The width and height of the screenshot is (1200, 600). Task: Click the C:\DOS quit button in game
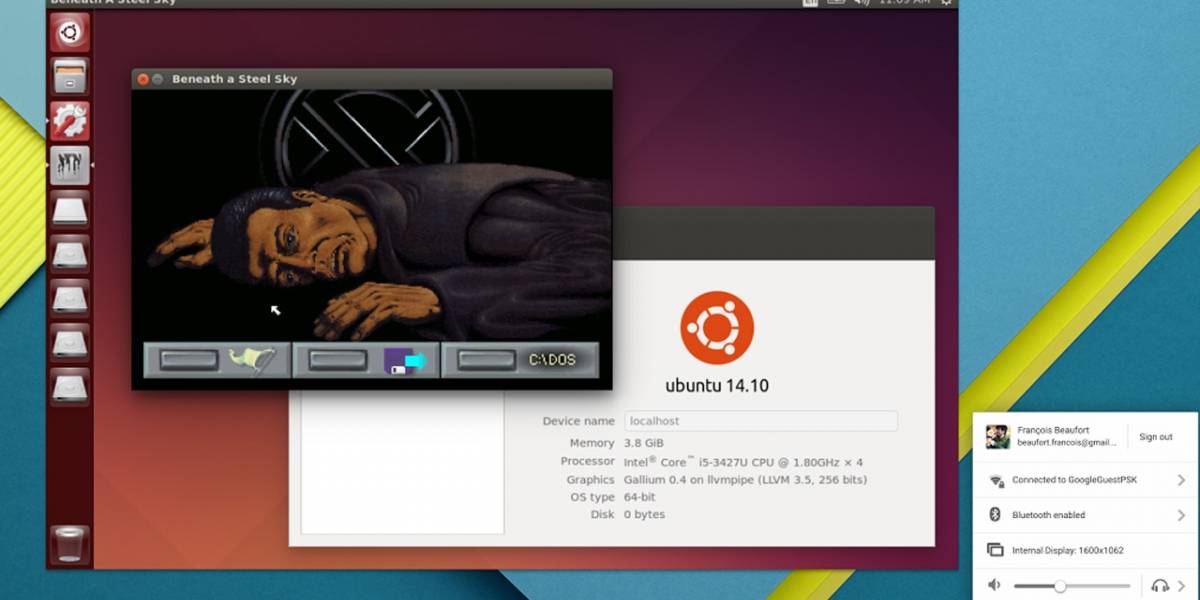(521, 360)
